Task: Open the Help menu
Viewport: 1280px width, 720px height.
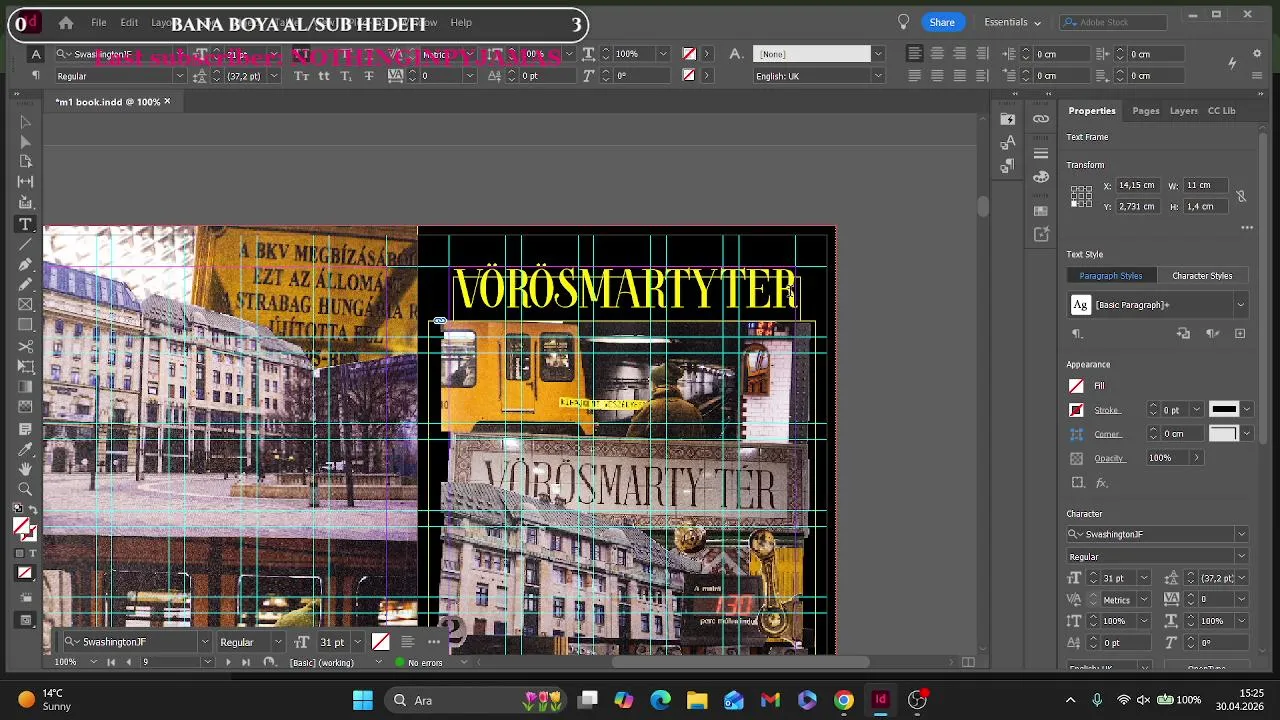Action: [x=461, y=23]
